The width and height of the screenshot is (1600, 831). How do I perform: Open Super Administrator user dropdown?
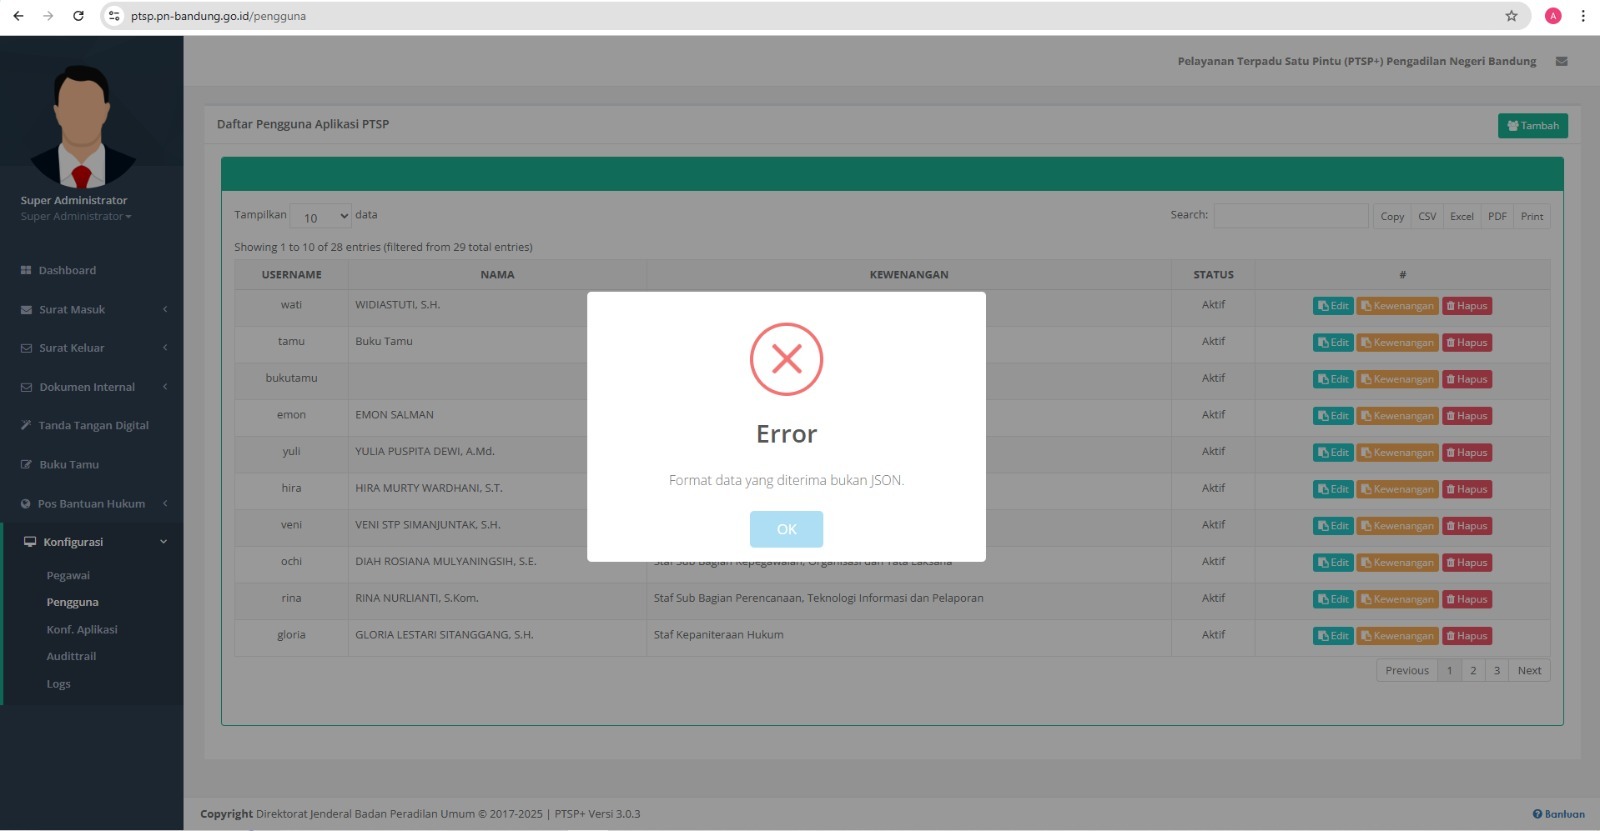tap(76, 217)
